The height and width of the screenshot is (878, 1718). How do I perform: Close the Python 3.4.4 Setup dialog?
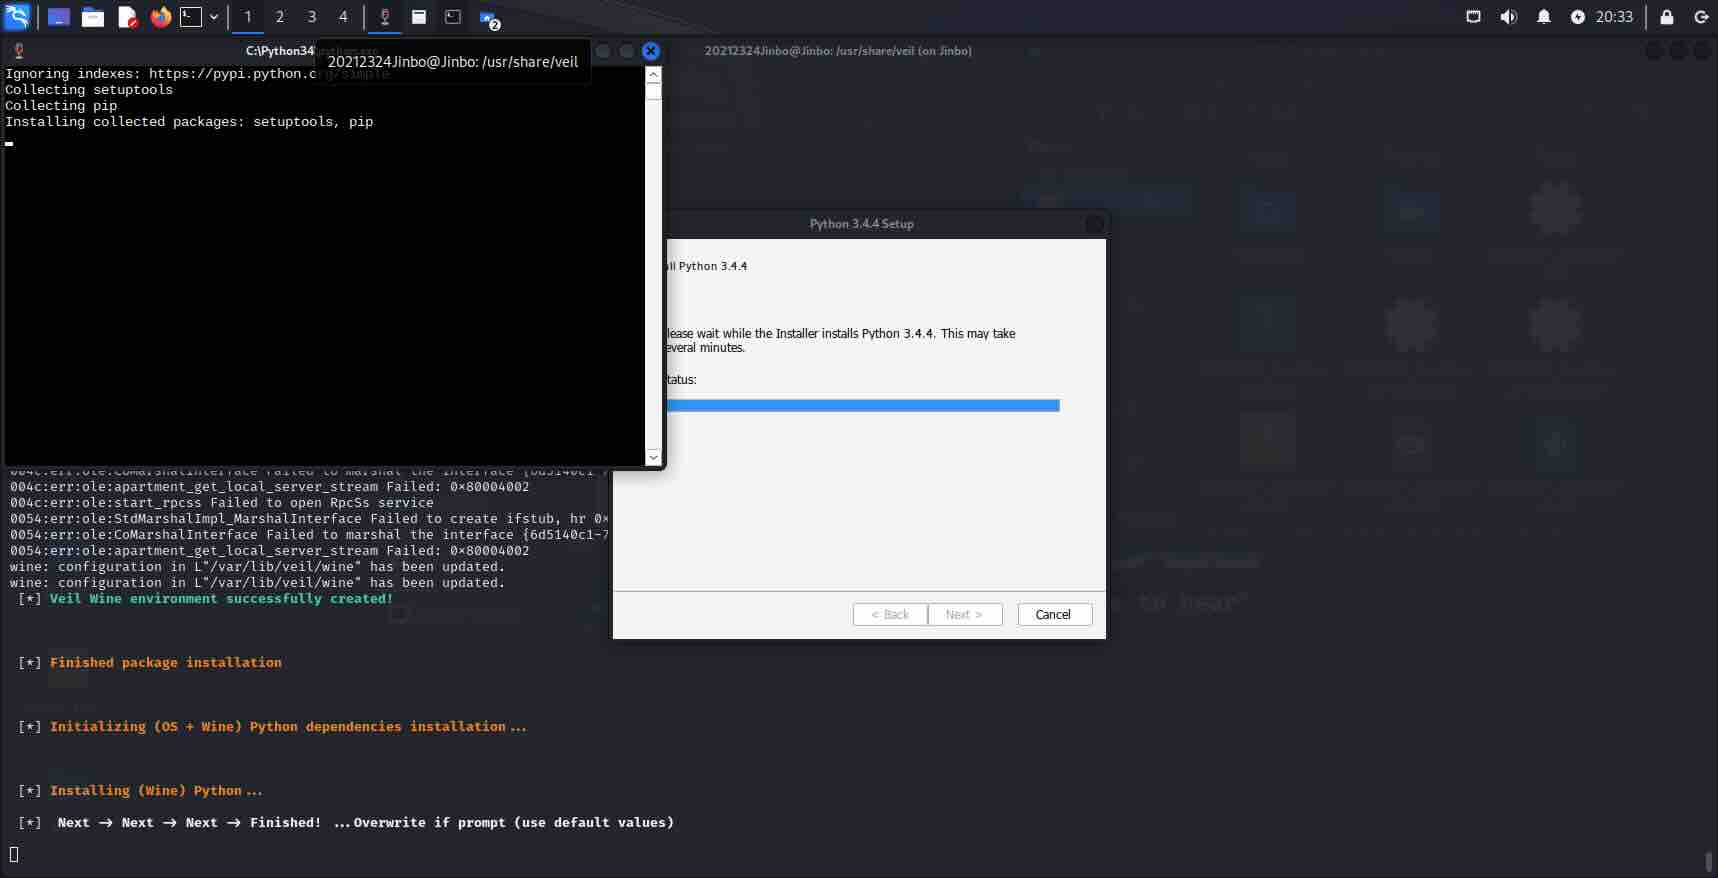(1095, 224)
